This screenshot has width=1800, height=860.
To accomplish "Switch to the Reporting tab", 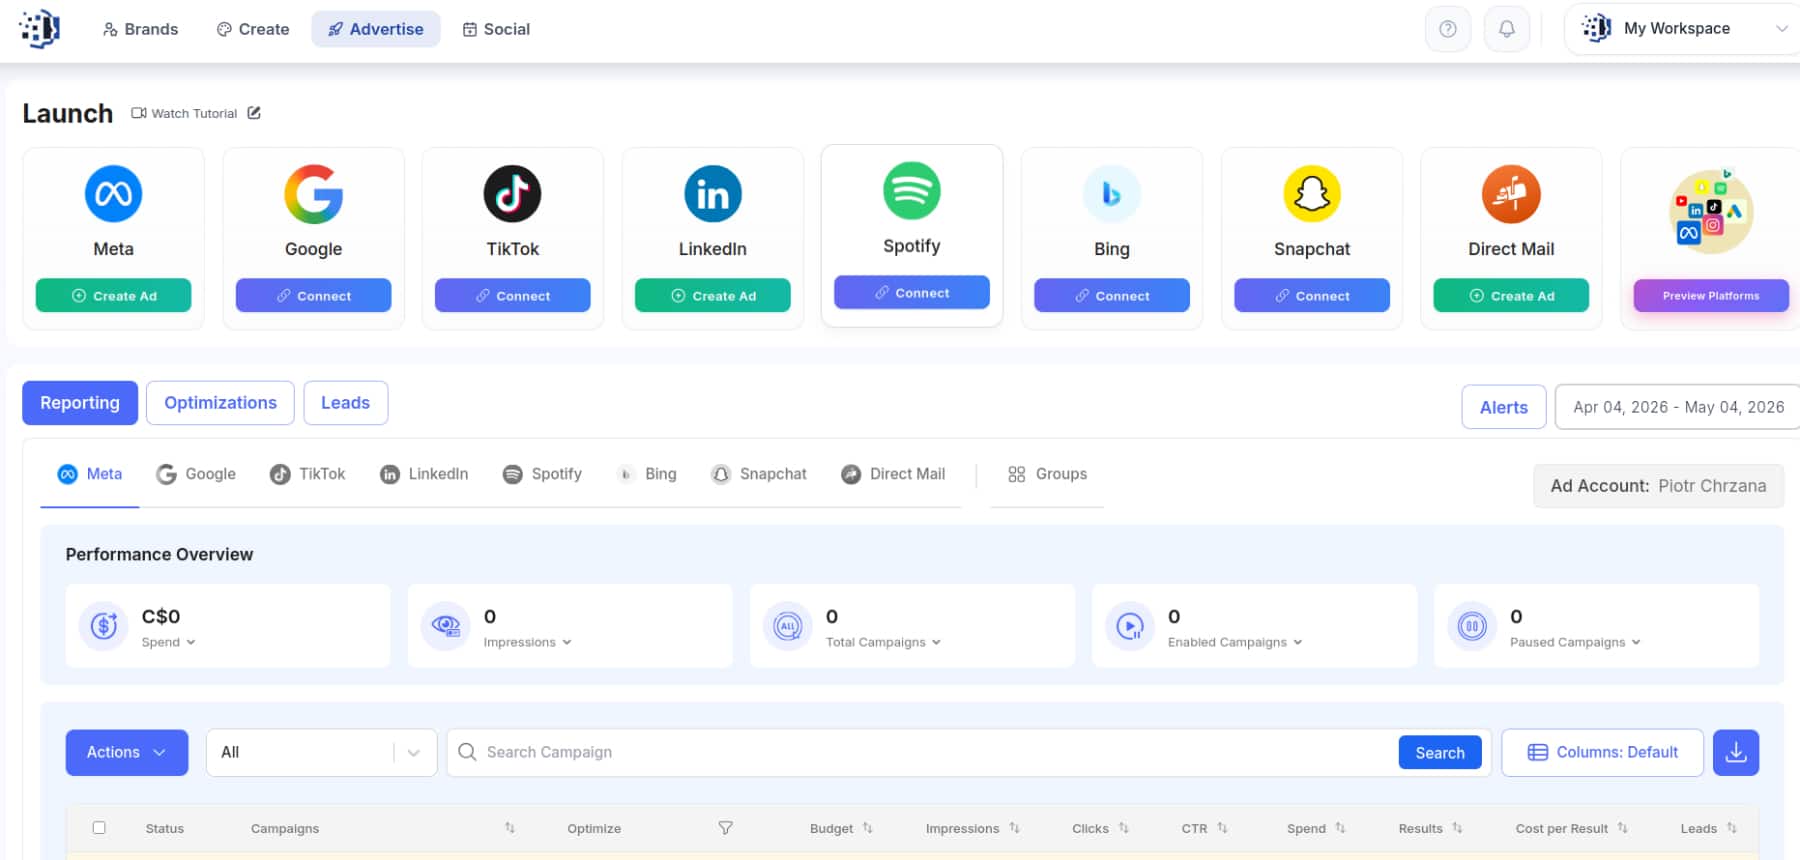I will coord(80,403).
